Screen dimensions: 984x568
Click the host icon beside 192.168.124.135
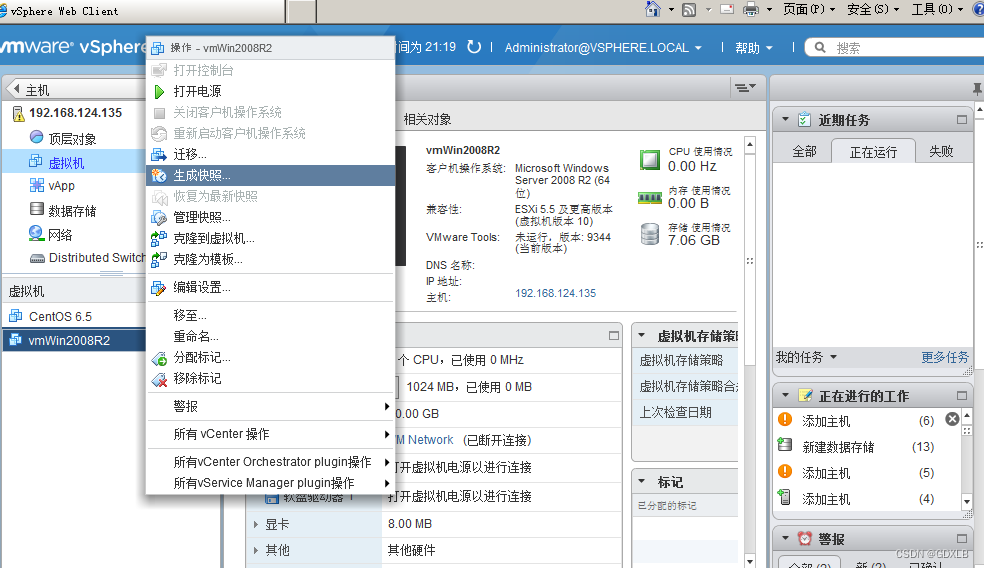[x=18, y=113]
